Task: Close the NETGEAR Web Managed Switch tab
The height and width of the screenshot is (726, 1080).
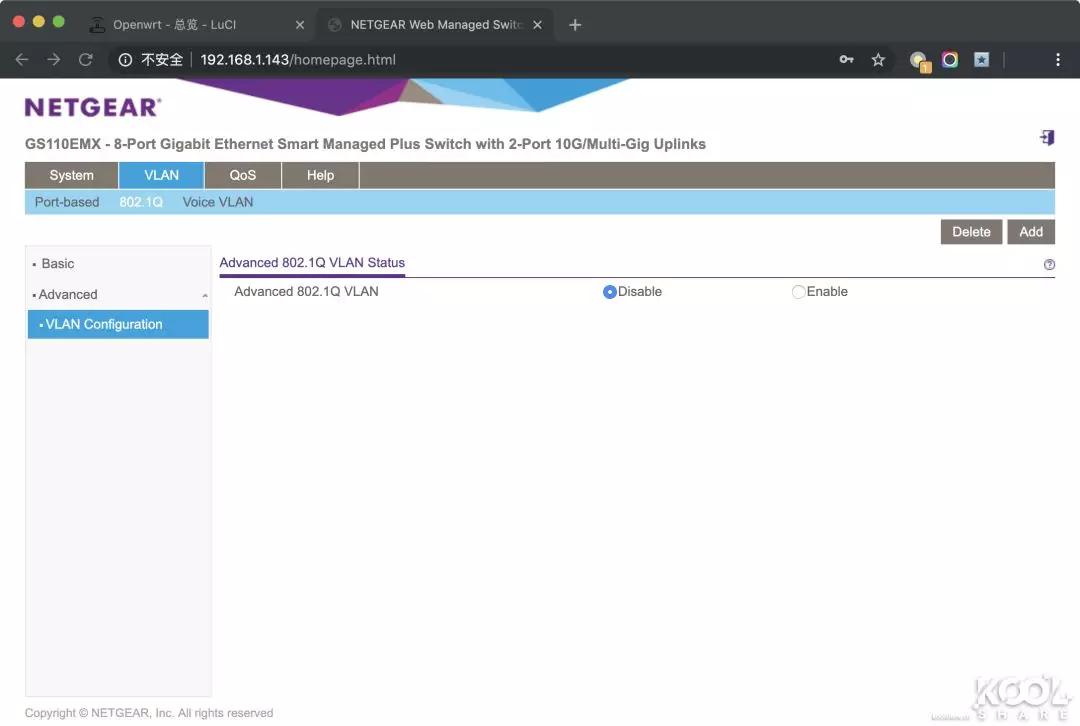Action: [537, 25]
